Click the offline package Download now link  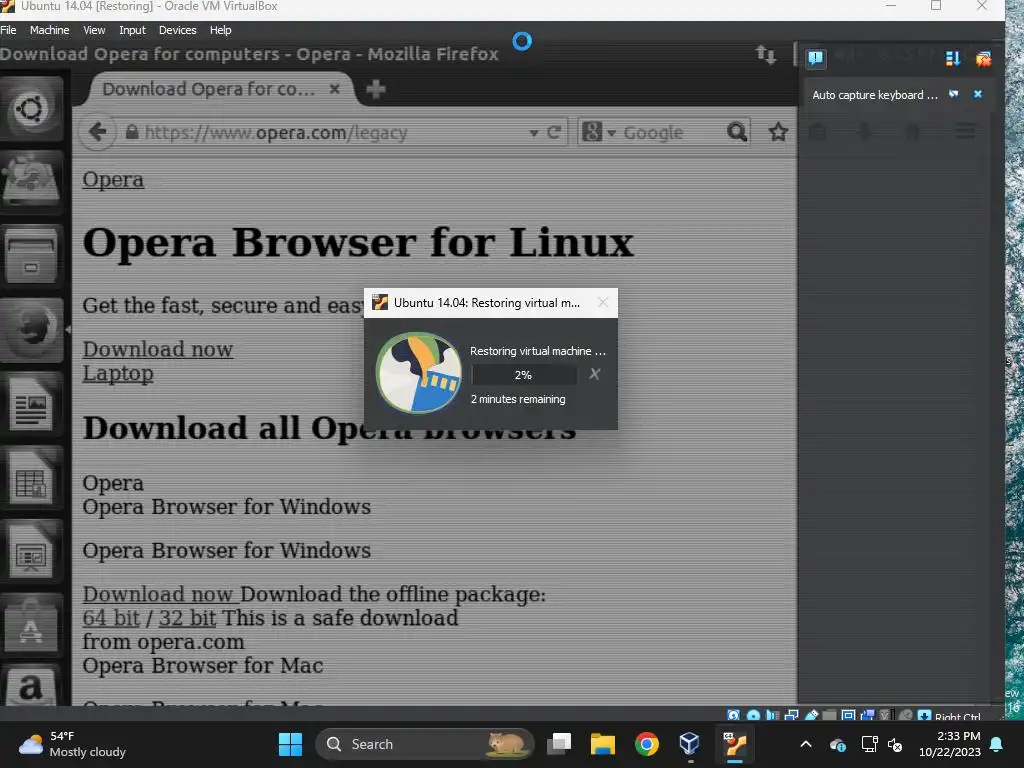click(x=157, y=594)
